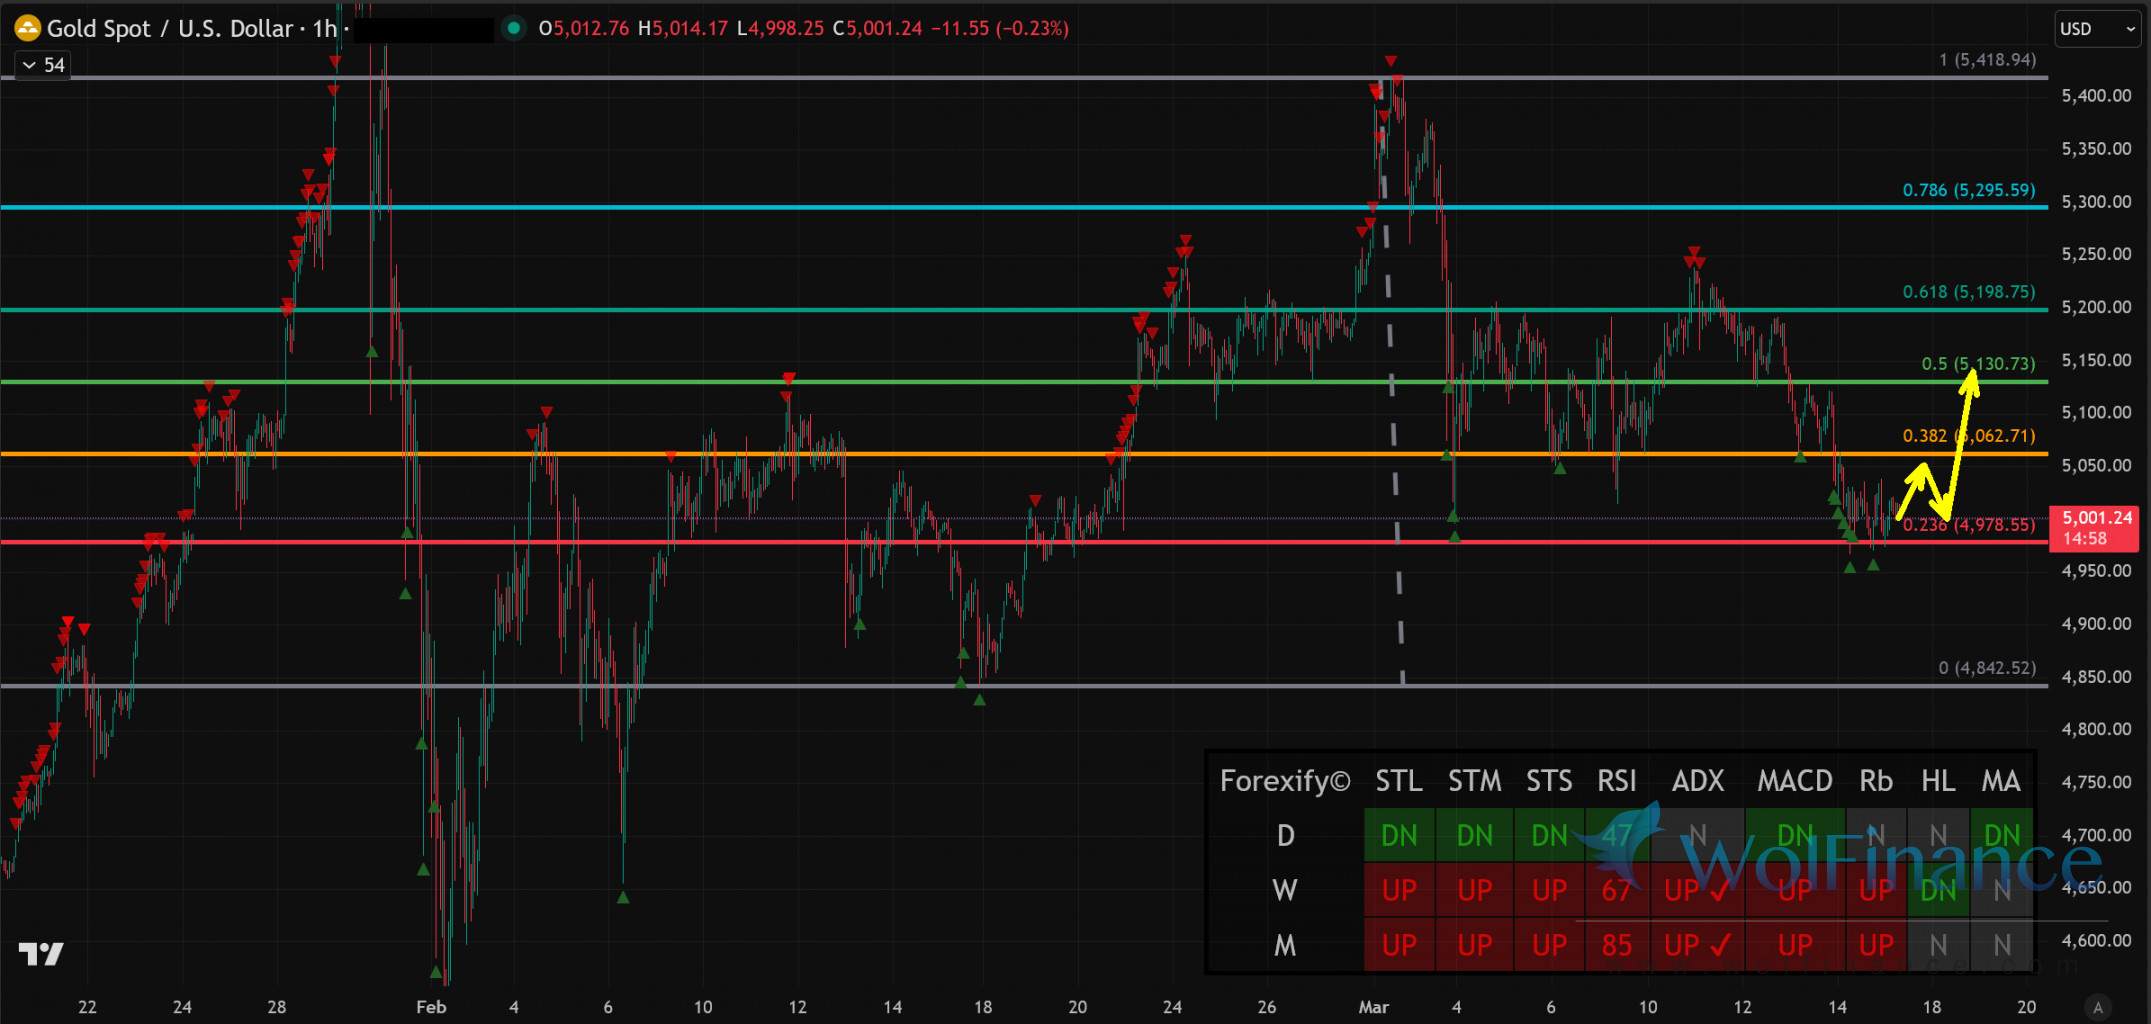The image size is (2151, 1024).
Task: Click the Gold Spot symbol logo icon
Action: click(x=27, y=28)
